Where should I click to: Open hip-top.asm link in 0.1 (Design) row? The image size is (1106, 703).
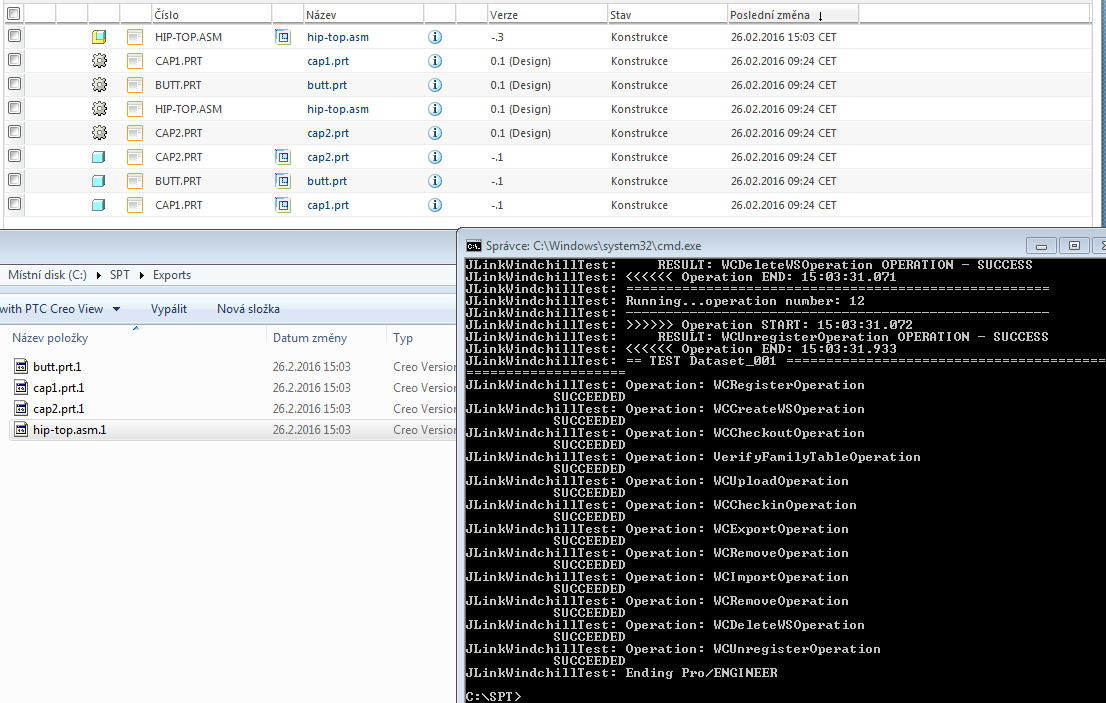[338, 109]
